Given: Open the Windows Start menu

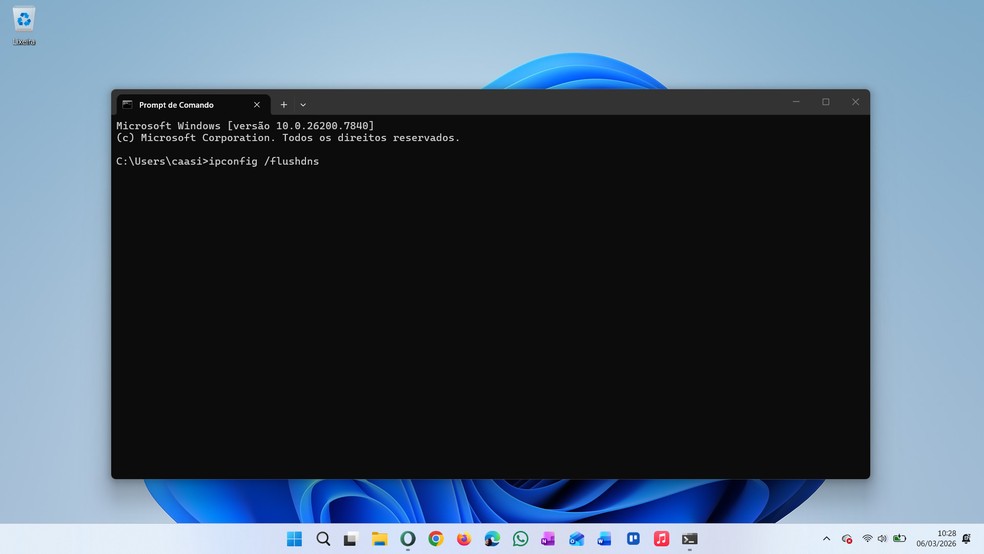Looking at the screenshot, I should tap(294, 539).
